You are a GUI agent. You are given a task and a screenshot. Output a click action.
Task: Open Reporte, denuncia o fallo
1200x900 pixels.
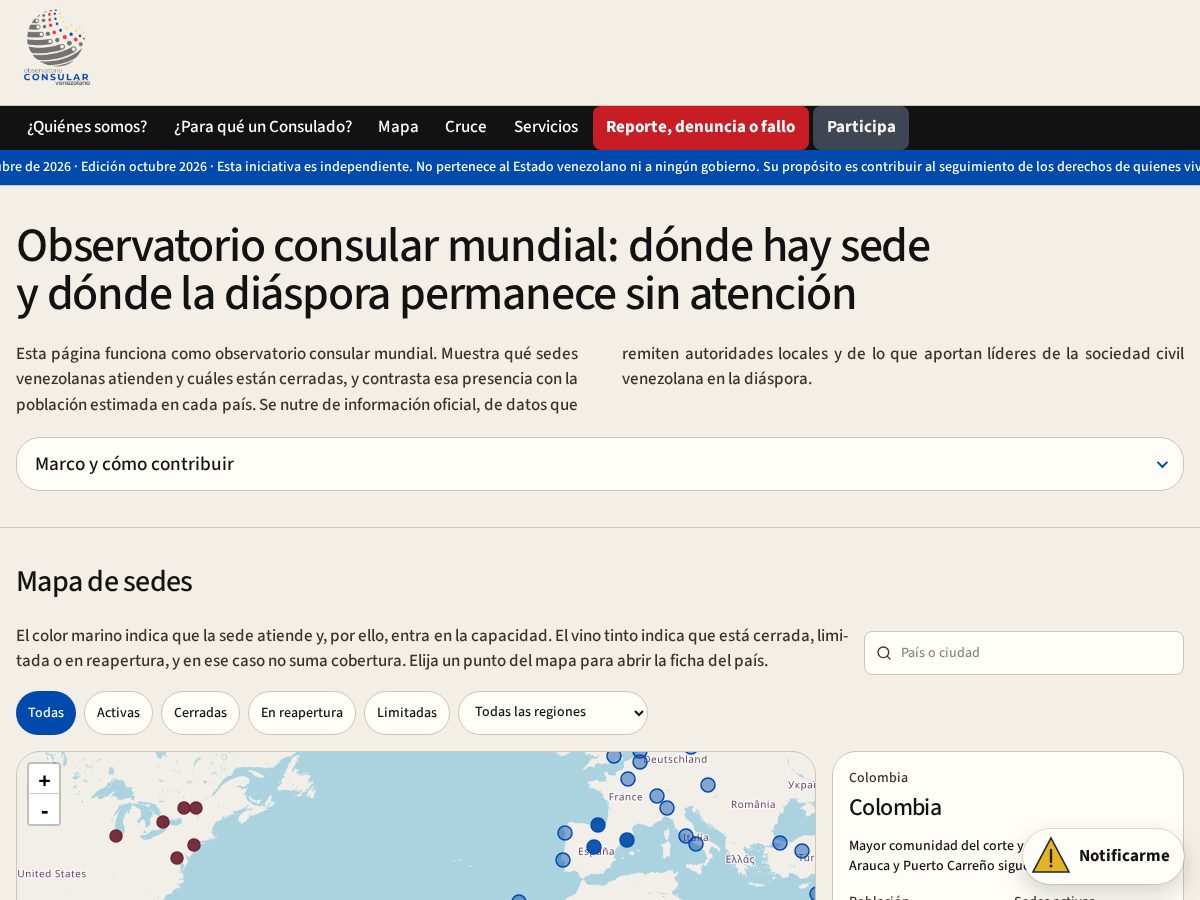click(x=701, y=127)
